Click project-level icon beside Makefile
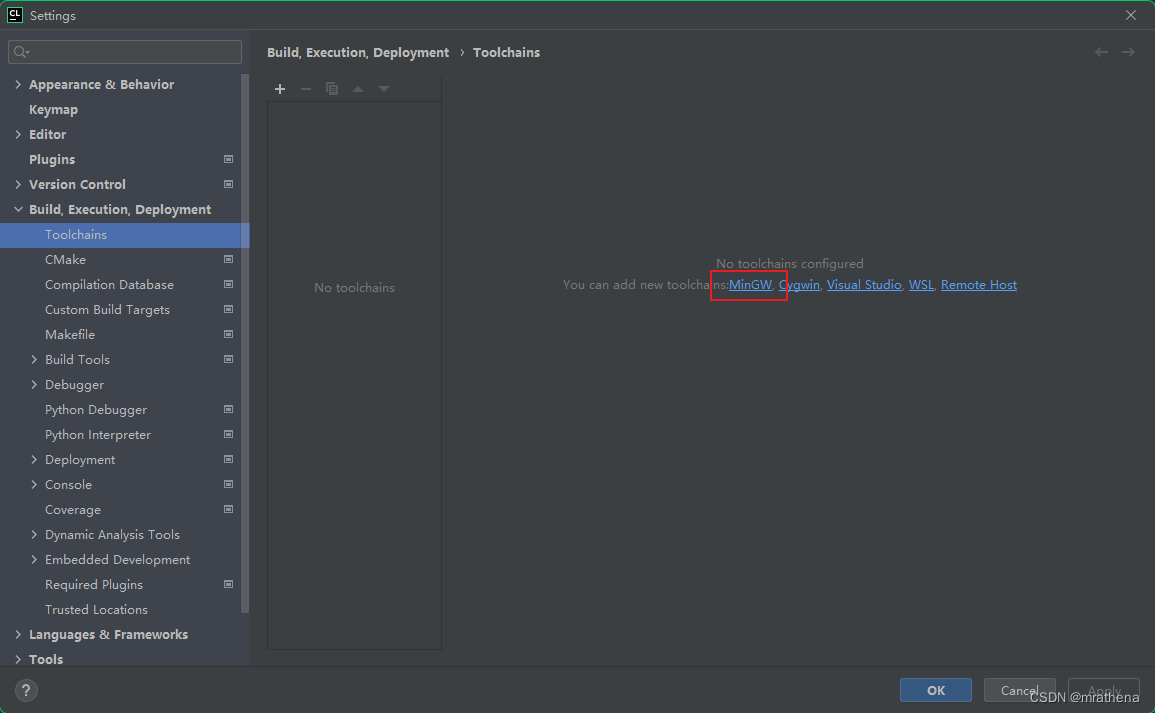The image size is (1155, 713). [228, 334]
